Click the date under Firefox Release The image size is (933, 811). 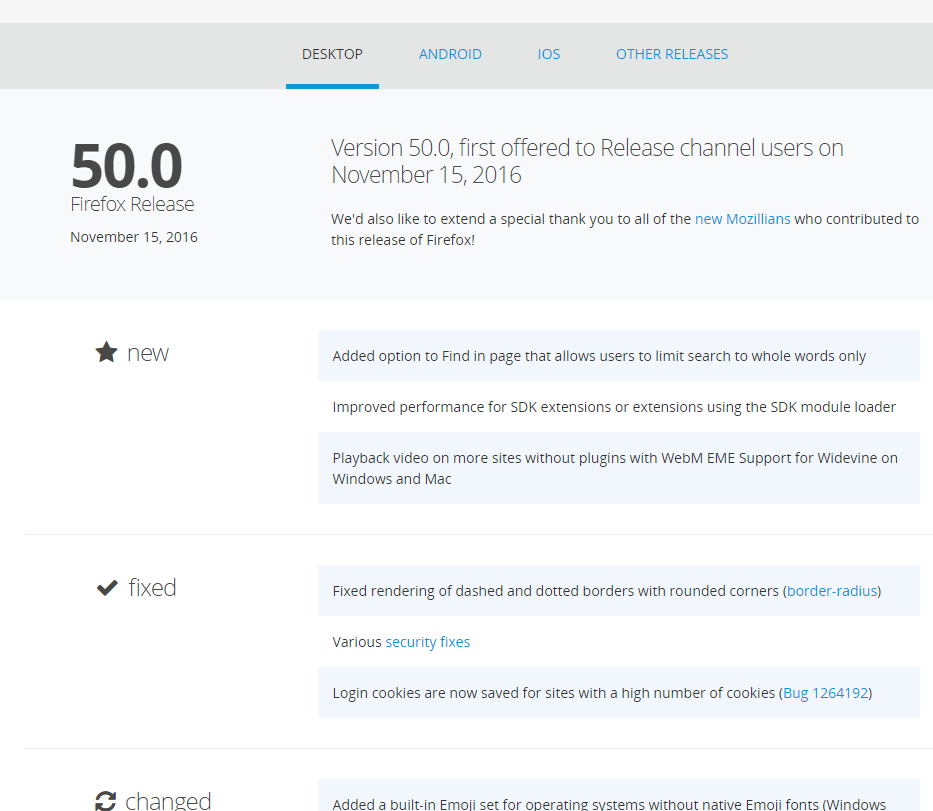[134, 237]
